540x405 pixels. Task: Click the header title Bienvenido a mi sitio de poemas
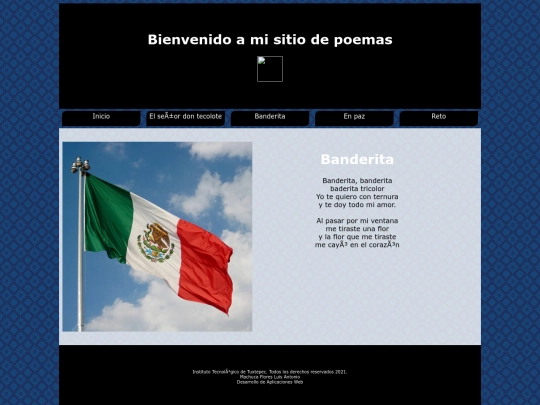270,40
